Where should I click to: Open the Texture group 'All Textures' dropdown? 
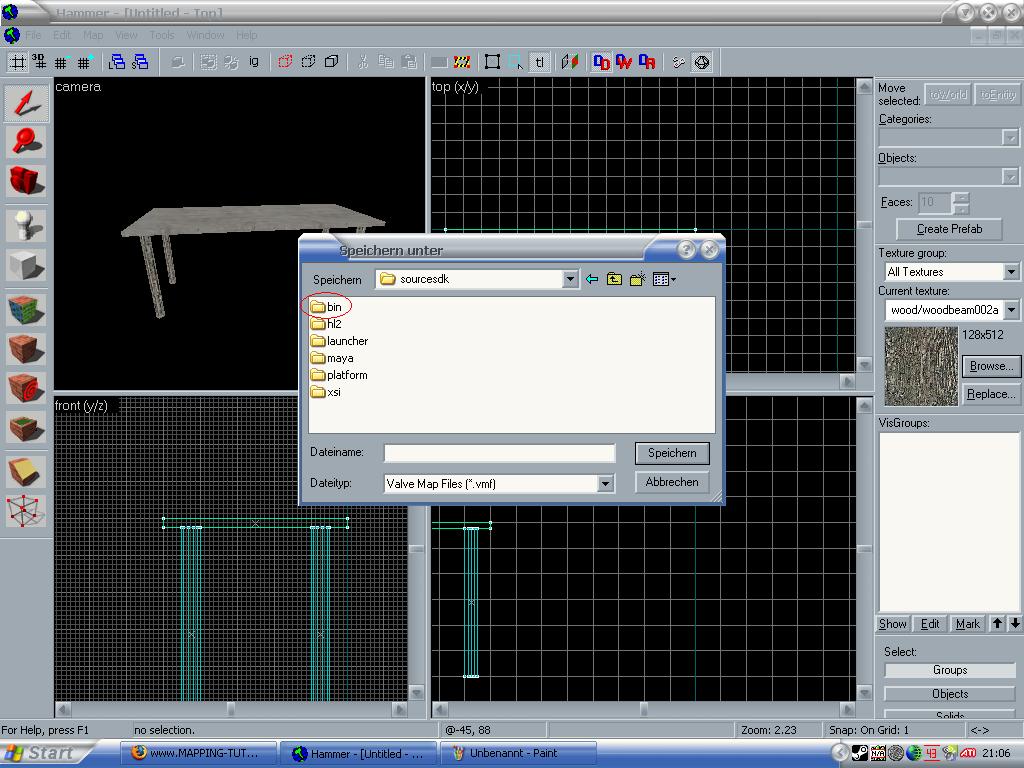1011,272
